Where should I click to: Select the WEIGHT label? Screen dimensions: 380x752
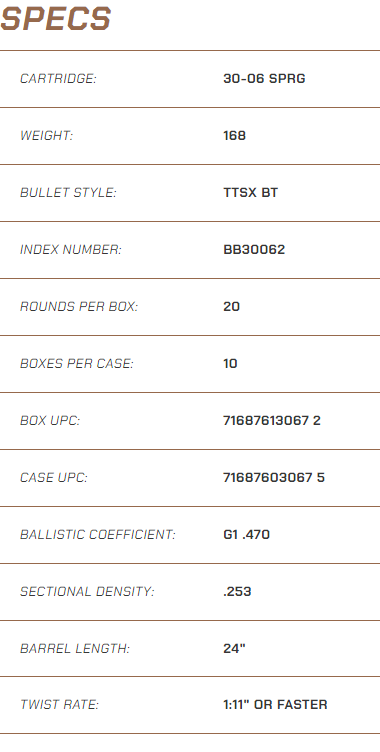tap(46, 136)
